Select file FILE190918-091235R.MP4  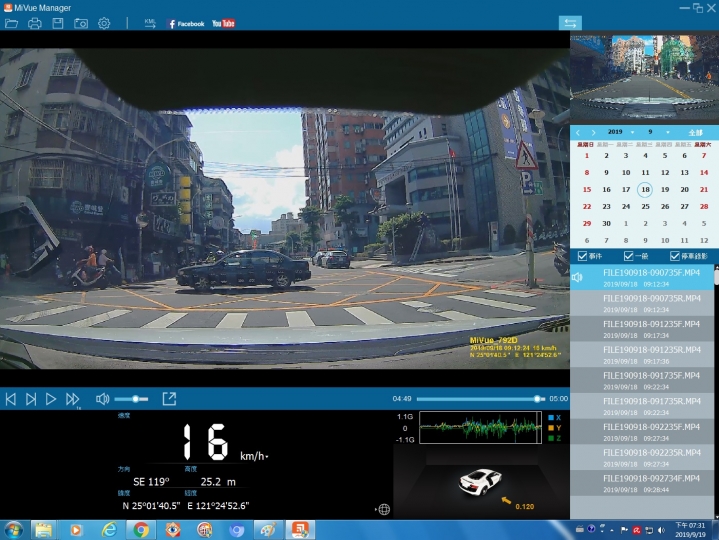[x=642, y=354]
